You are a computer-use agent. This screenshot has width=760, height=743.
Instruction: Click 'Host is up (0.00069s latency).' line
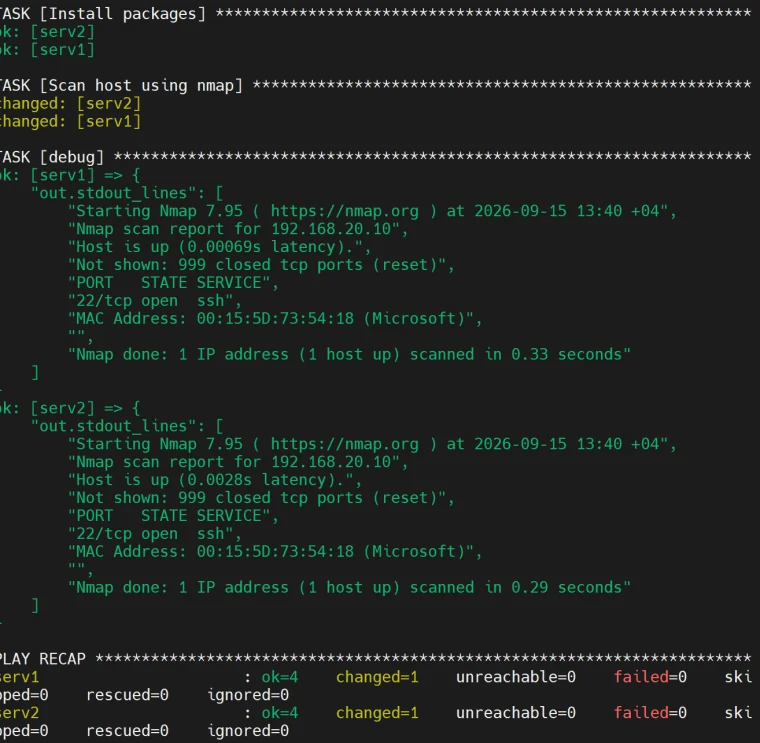pyautogui.click(x=220, y=247)
